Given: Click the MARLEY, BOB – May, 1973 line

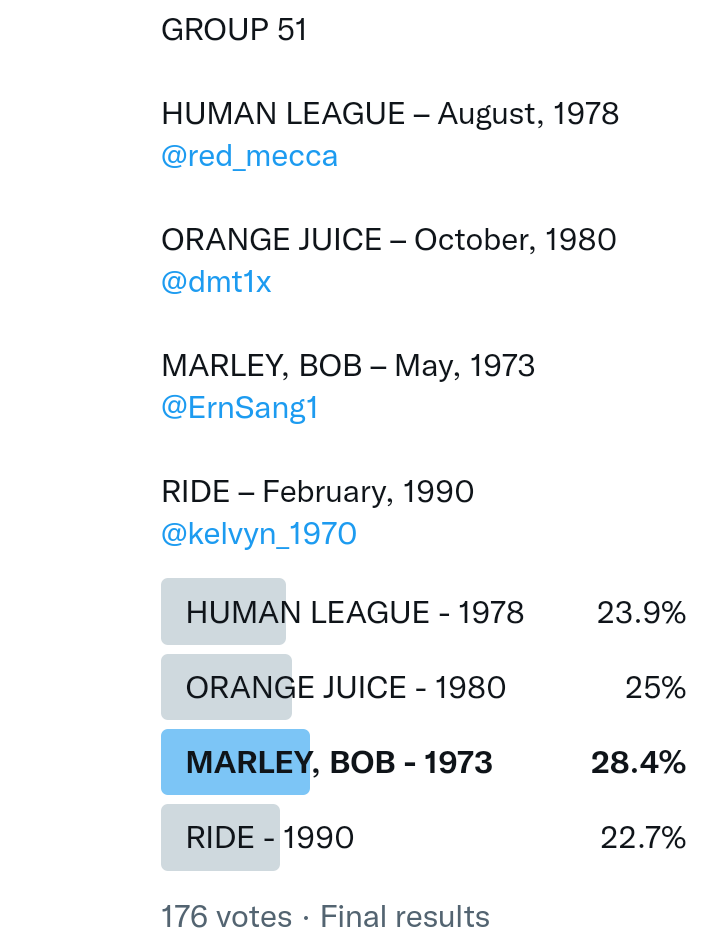Looking at the screenshot, I should pos(348,366).
